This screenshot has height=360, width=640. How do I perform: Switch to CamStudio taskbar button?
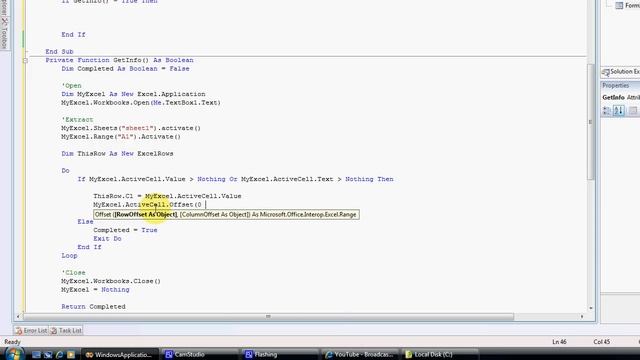[199, 354]
